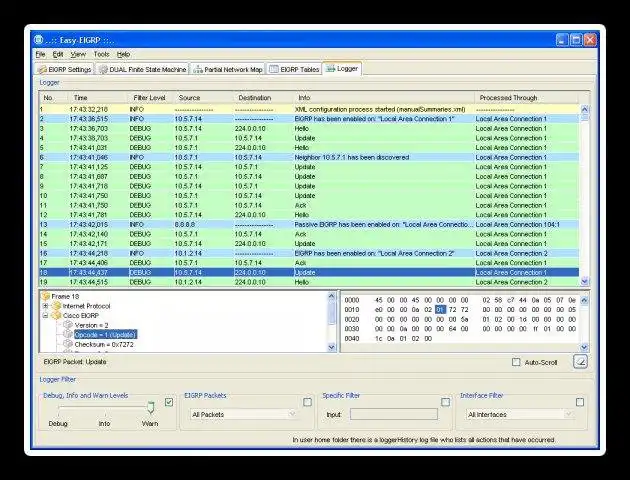Viewport: 630px width, 480px height.
Task: Sort by the Filter Level column header
Action: tap(150, 98)
